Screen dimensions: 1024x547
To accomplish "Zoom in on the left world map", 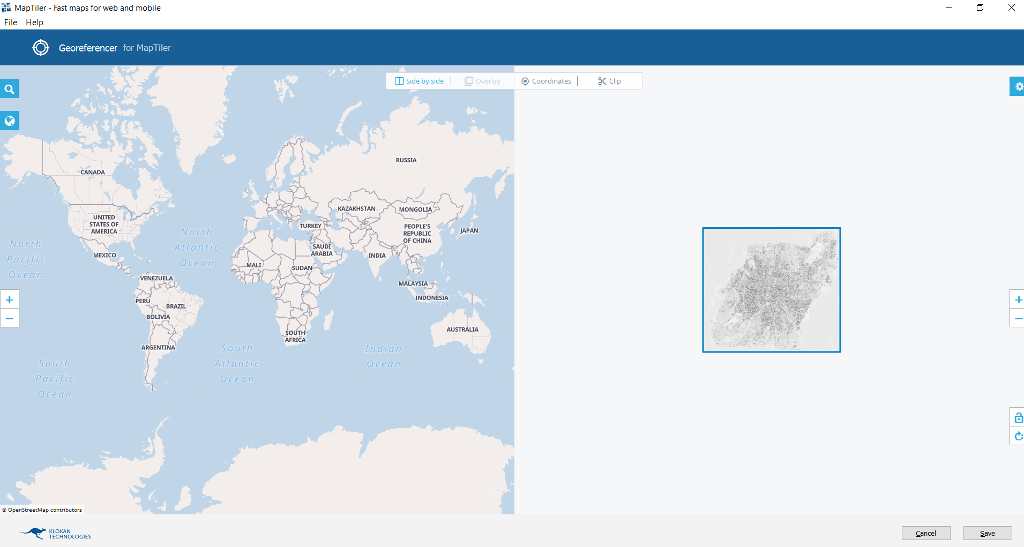I will 9,300.
